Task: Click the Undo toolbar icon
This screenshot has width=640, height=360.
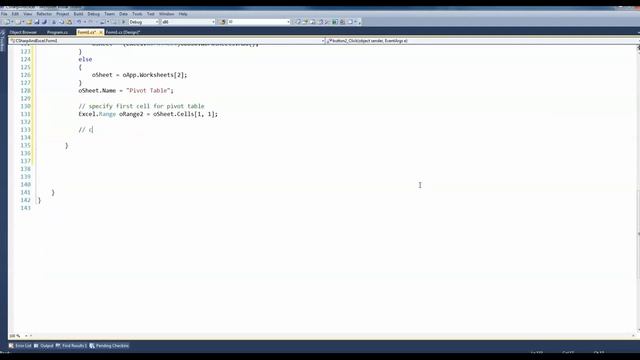Action: [79, 22]
